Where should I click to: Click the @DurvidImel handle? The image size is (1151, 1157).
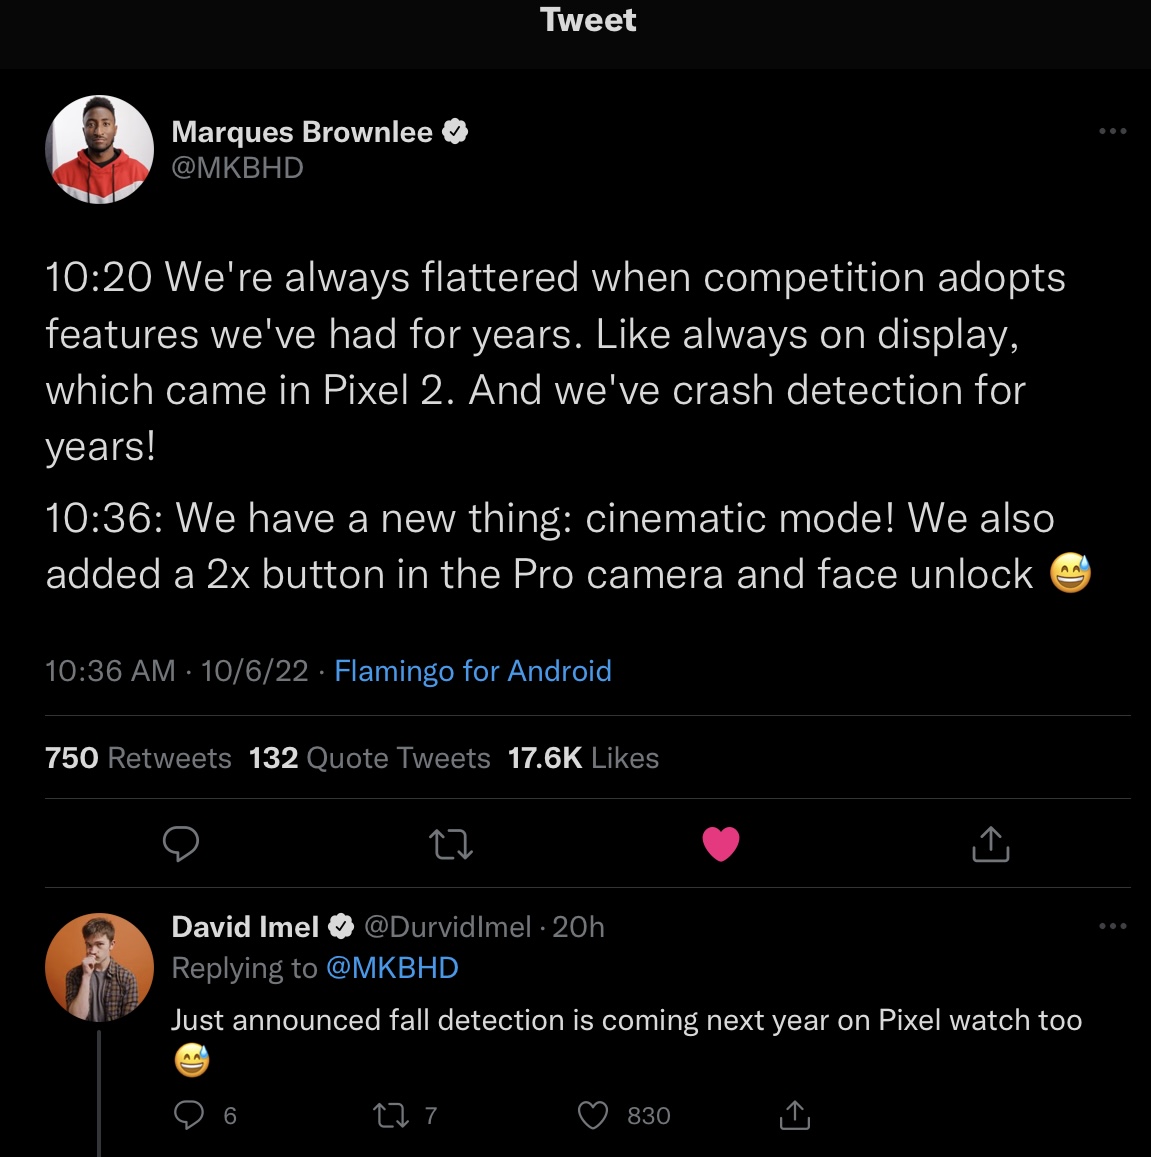coord(447,927)
